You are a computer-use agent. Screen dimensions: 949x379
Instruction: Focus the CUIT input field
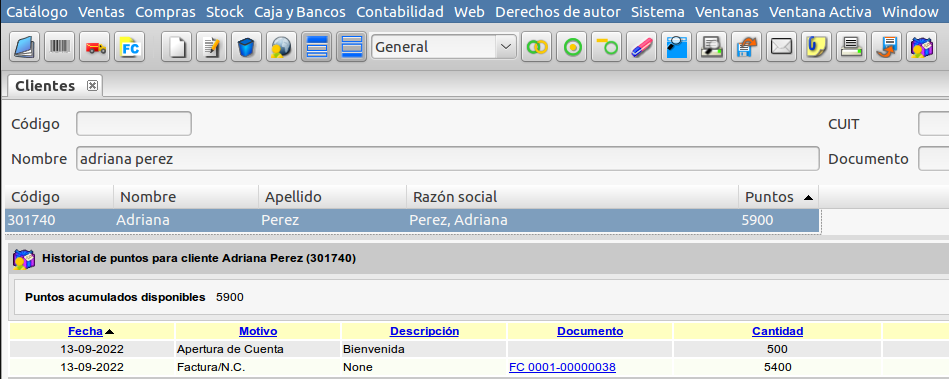click(934, 124)
